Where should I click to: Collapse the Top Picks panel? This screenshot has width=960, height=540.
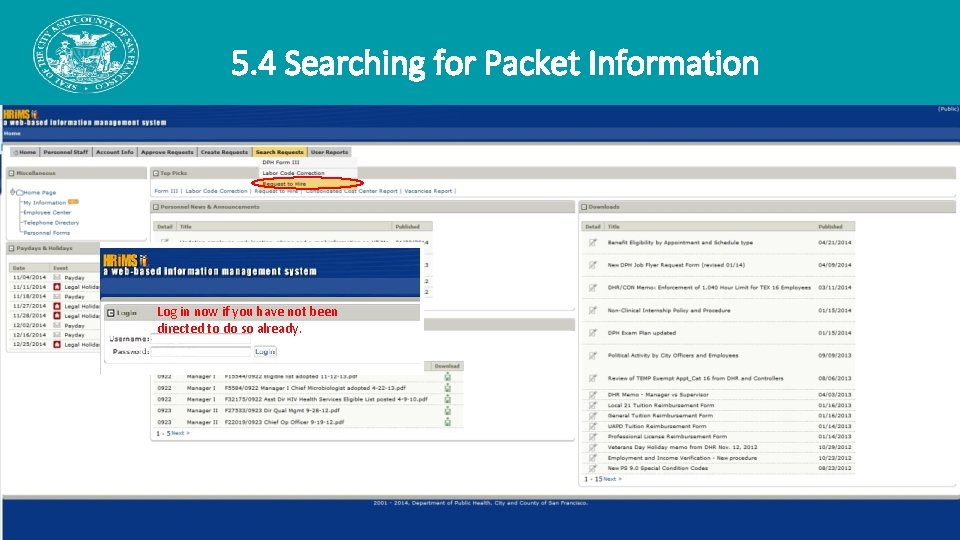pyautogui.click(x=156, y=173)
